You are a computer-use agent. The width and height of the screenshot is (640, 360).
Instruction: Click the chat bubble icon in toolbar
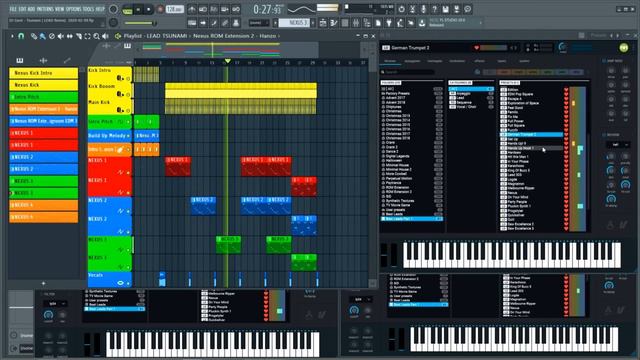468,9
